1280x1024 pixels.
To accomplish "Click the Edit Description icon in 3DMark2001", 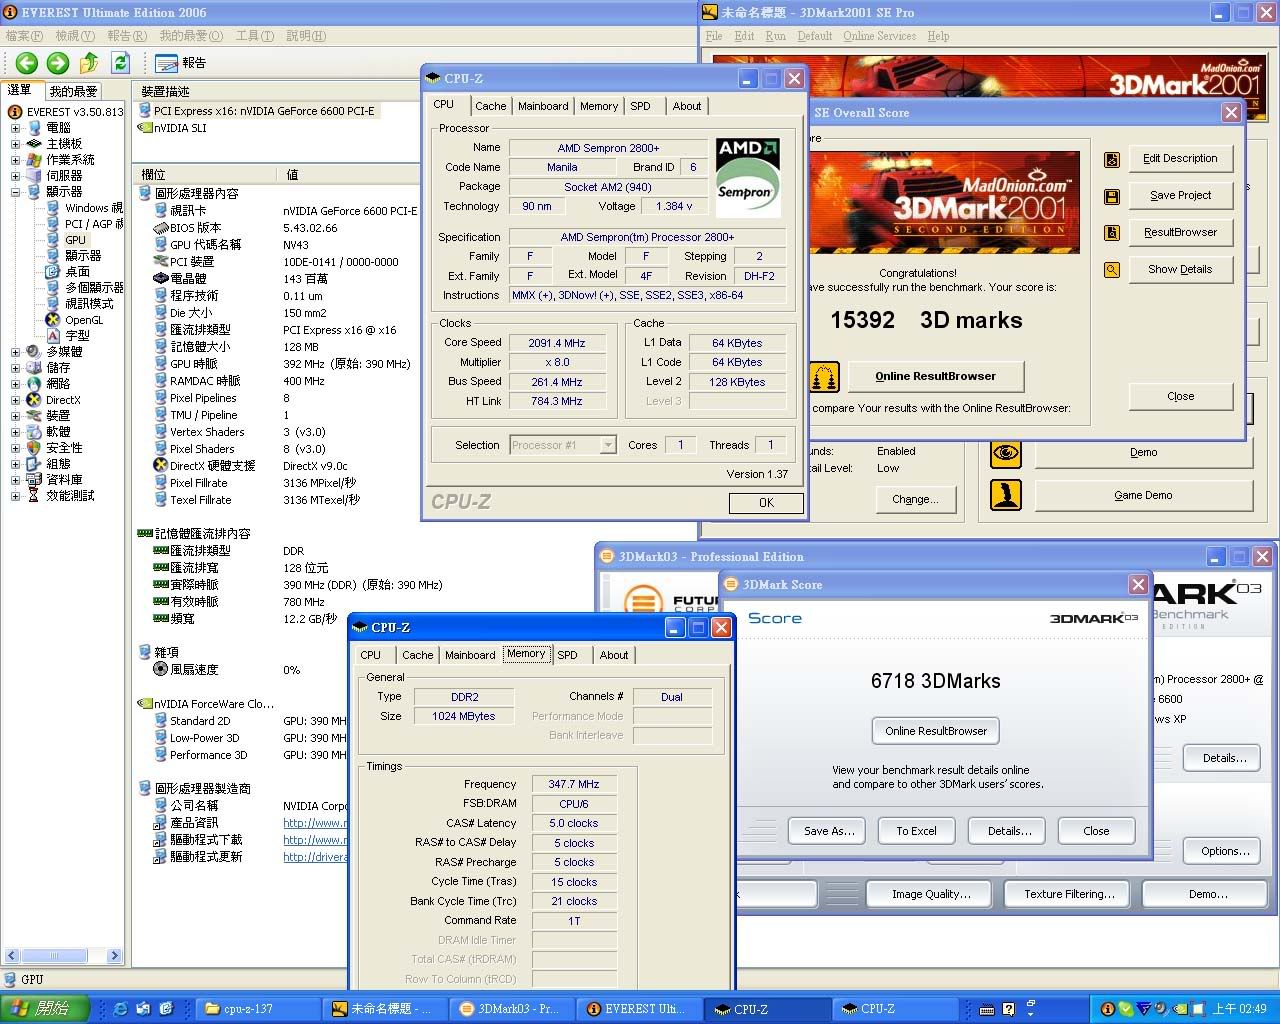I will (1111, 159).
